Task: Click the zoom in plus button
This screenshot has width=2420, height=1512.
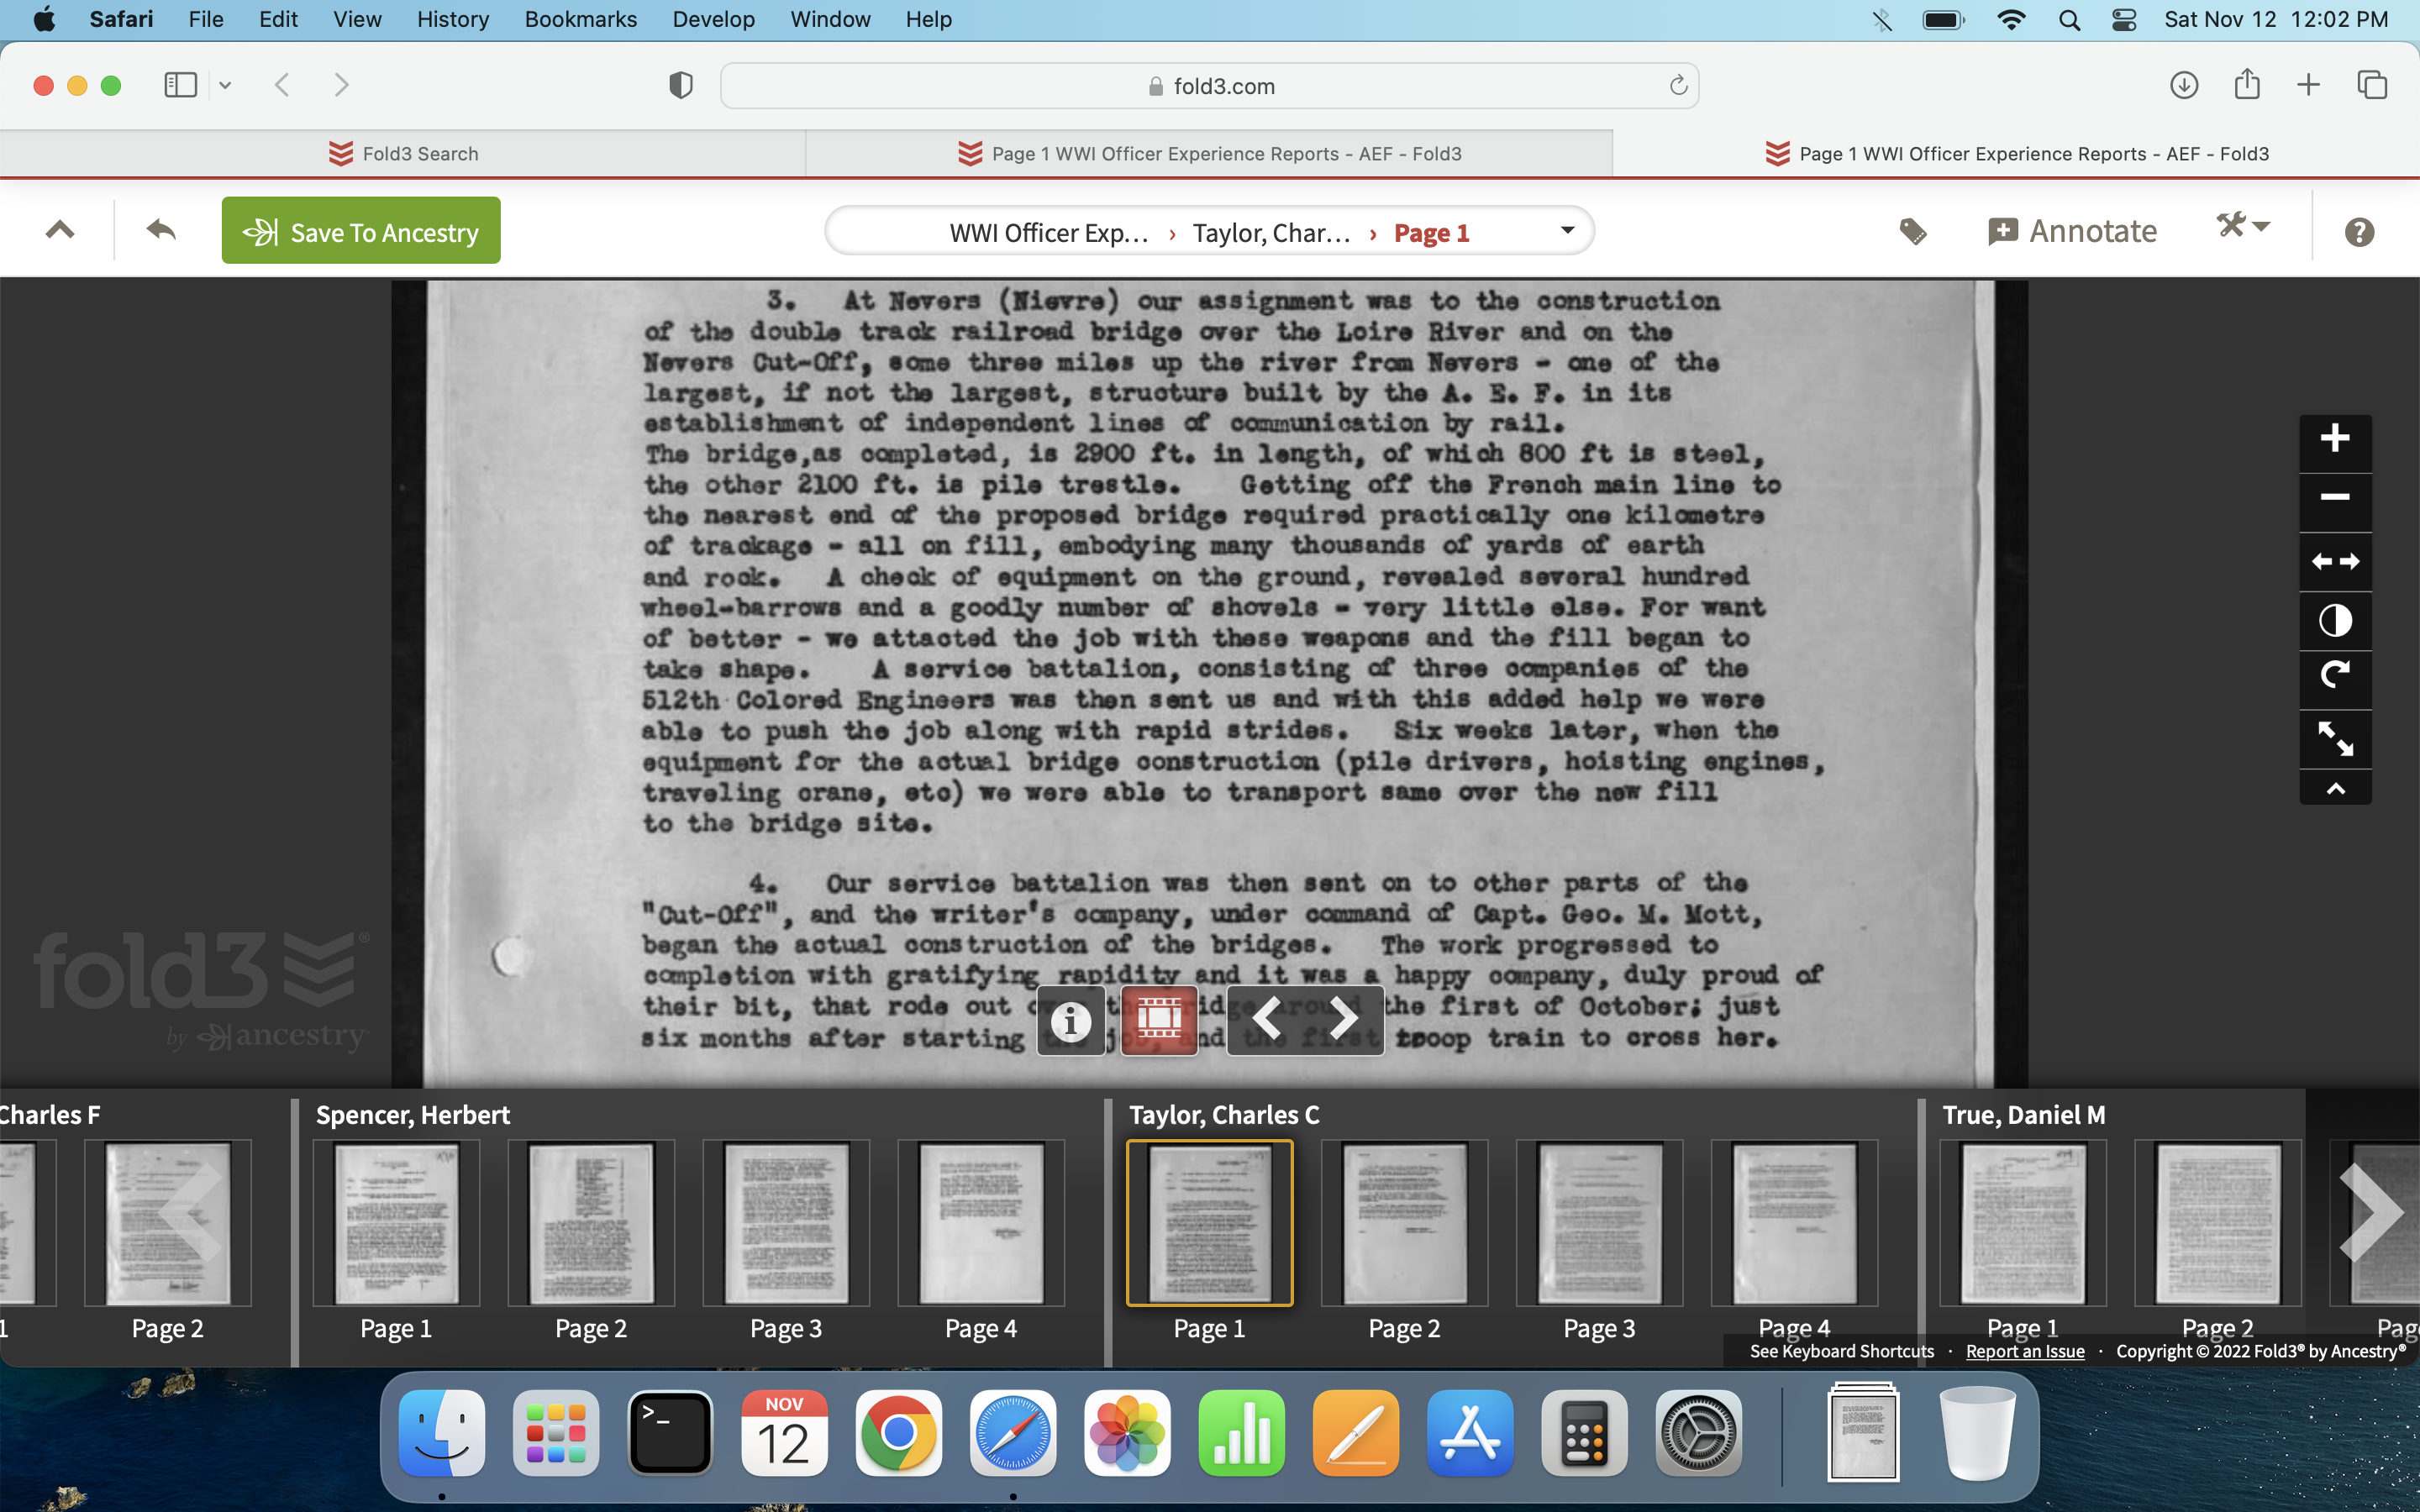Action: pos(2334,438)
